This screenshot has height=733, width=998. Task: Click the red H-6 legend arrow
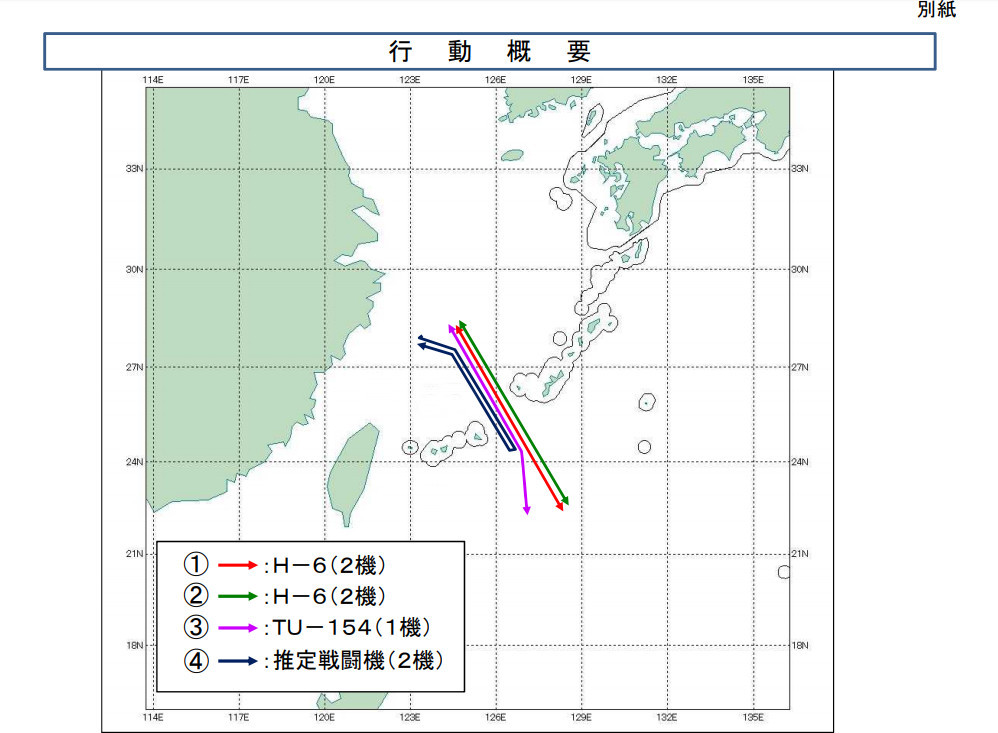tap(237, 565)
